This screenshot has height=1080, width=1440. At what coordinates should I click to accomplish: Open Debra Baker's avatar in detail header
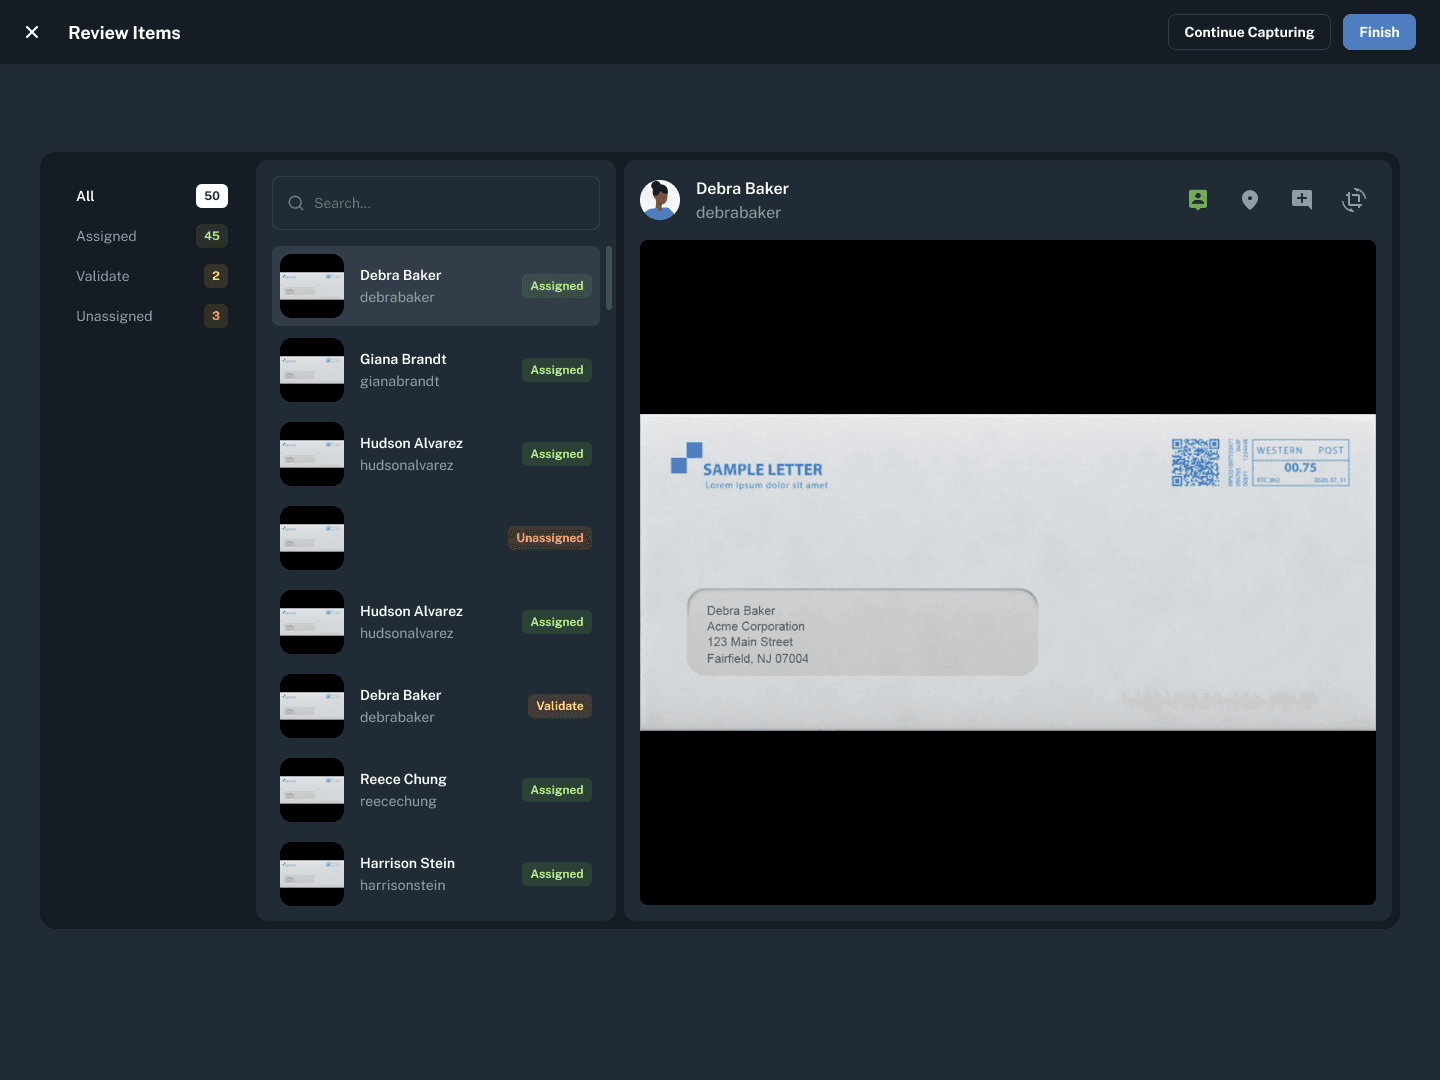[660, 200]
